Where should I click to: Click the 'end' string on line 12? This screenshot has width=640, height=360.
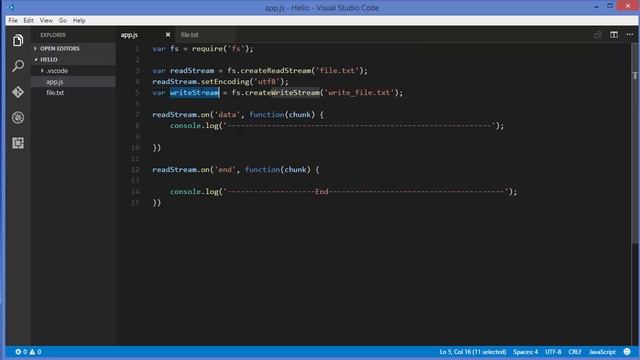coord(225,169)
